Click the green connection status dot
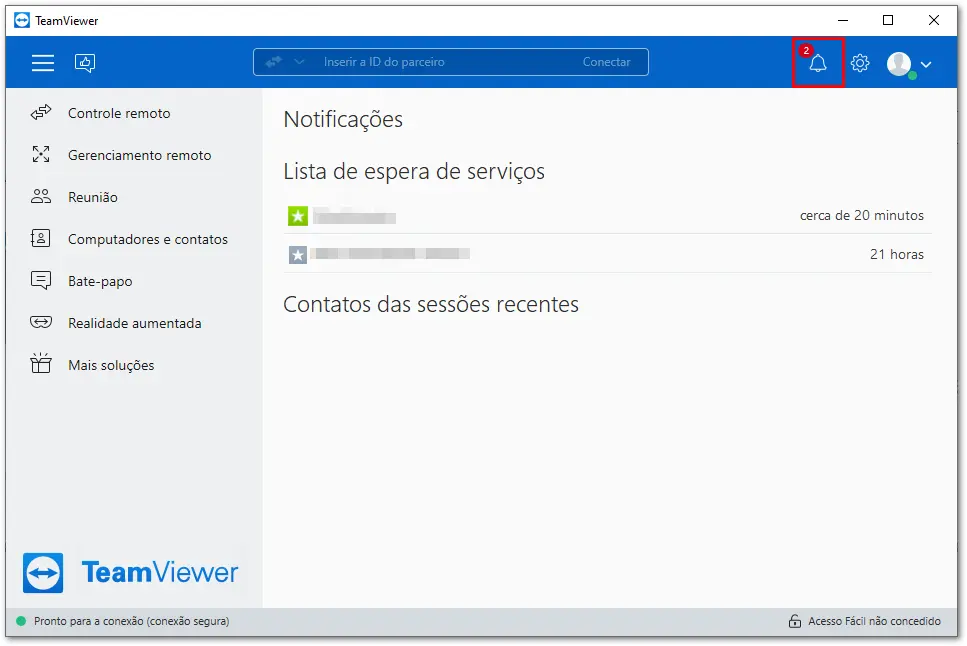The width and height of the screenshot is (967, 646). [x=21, y=621]
